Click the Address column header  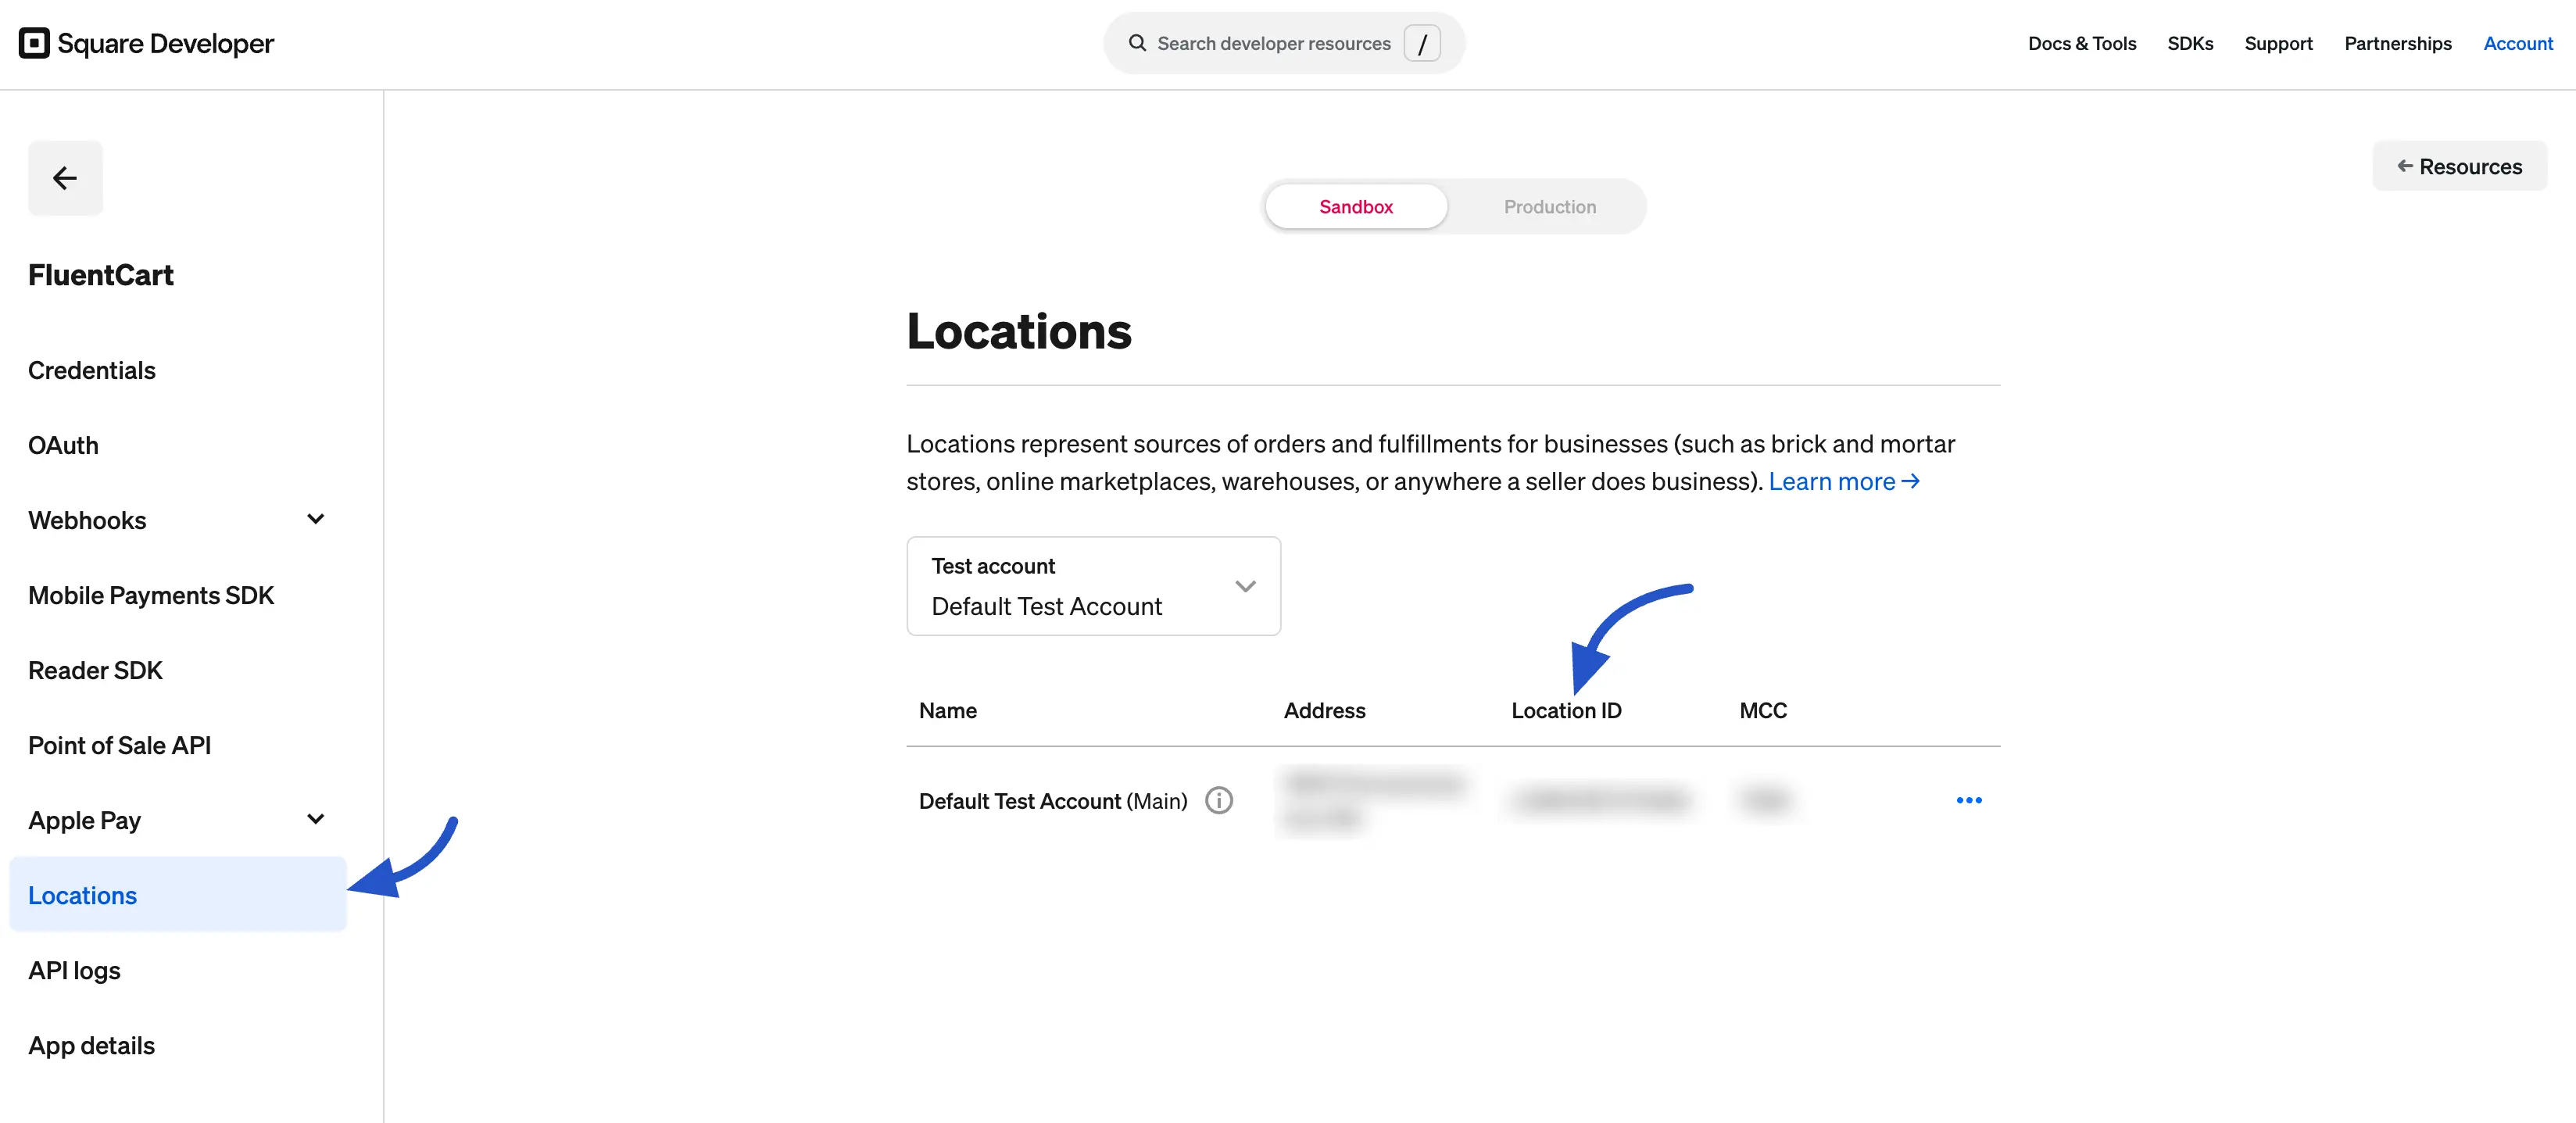point(1324,710)
